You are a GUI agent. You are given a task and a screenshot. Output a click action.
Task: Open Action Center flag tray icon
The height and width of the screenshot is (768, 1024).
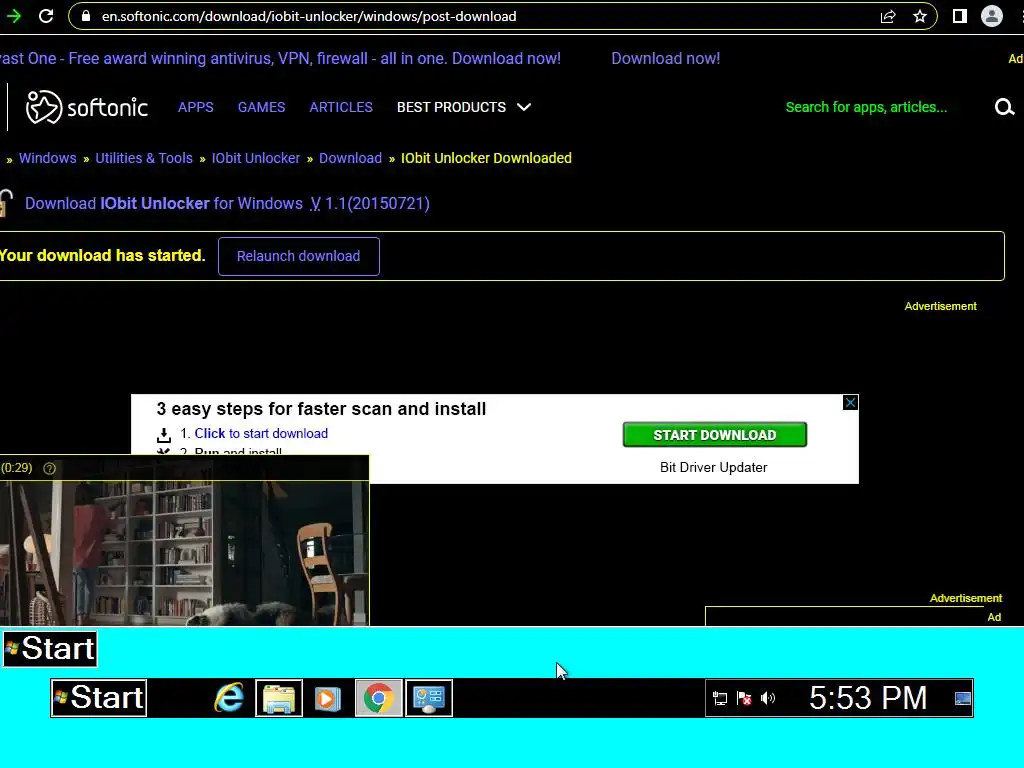(x=744, y=698)
